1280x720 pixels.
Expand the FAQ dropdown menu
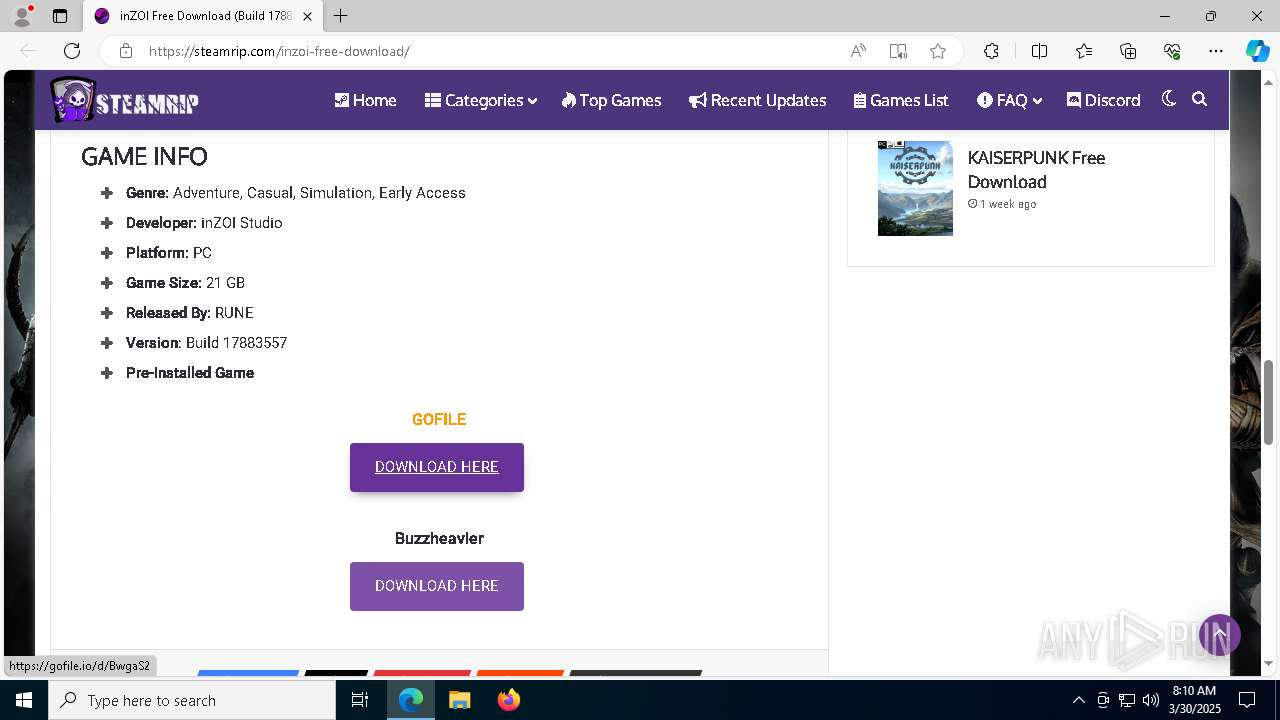point(1009,100)
